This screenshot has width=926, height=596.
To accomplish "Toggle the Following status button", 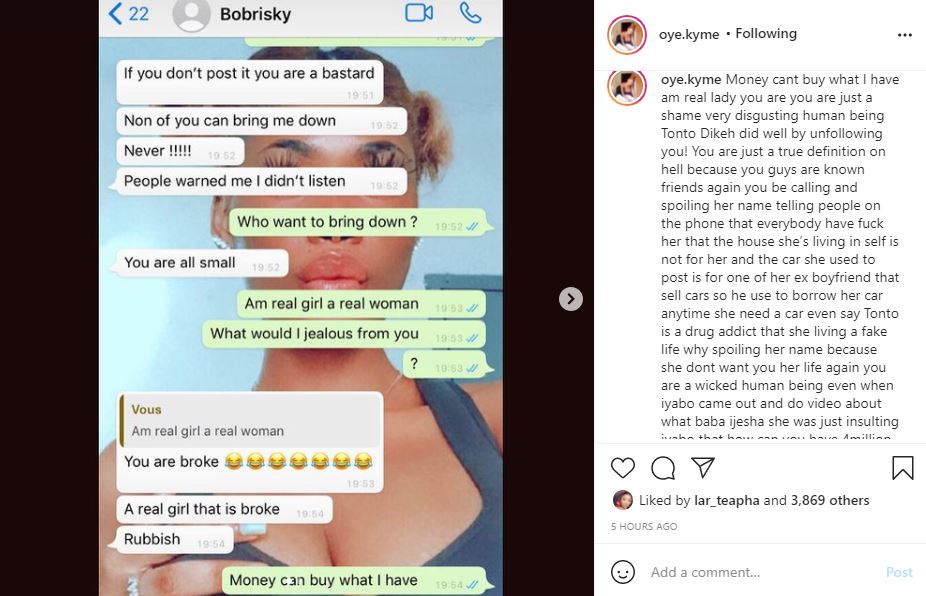I will pos(765,34).
